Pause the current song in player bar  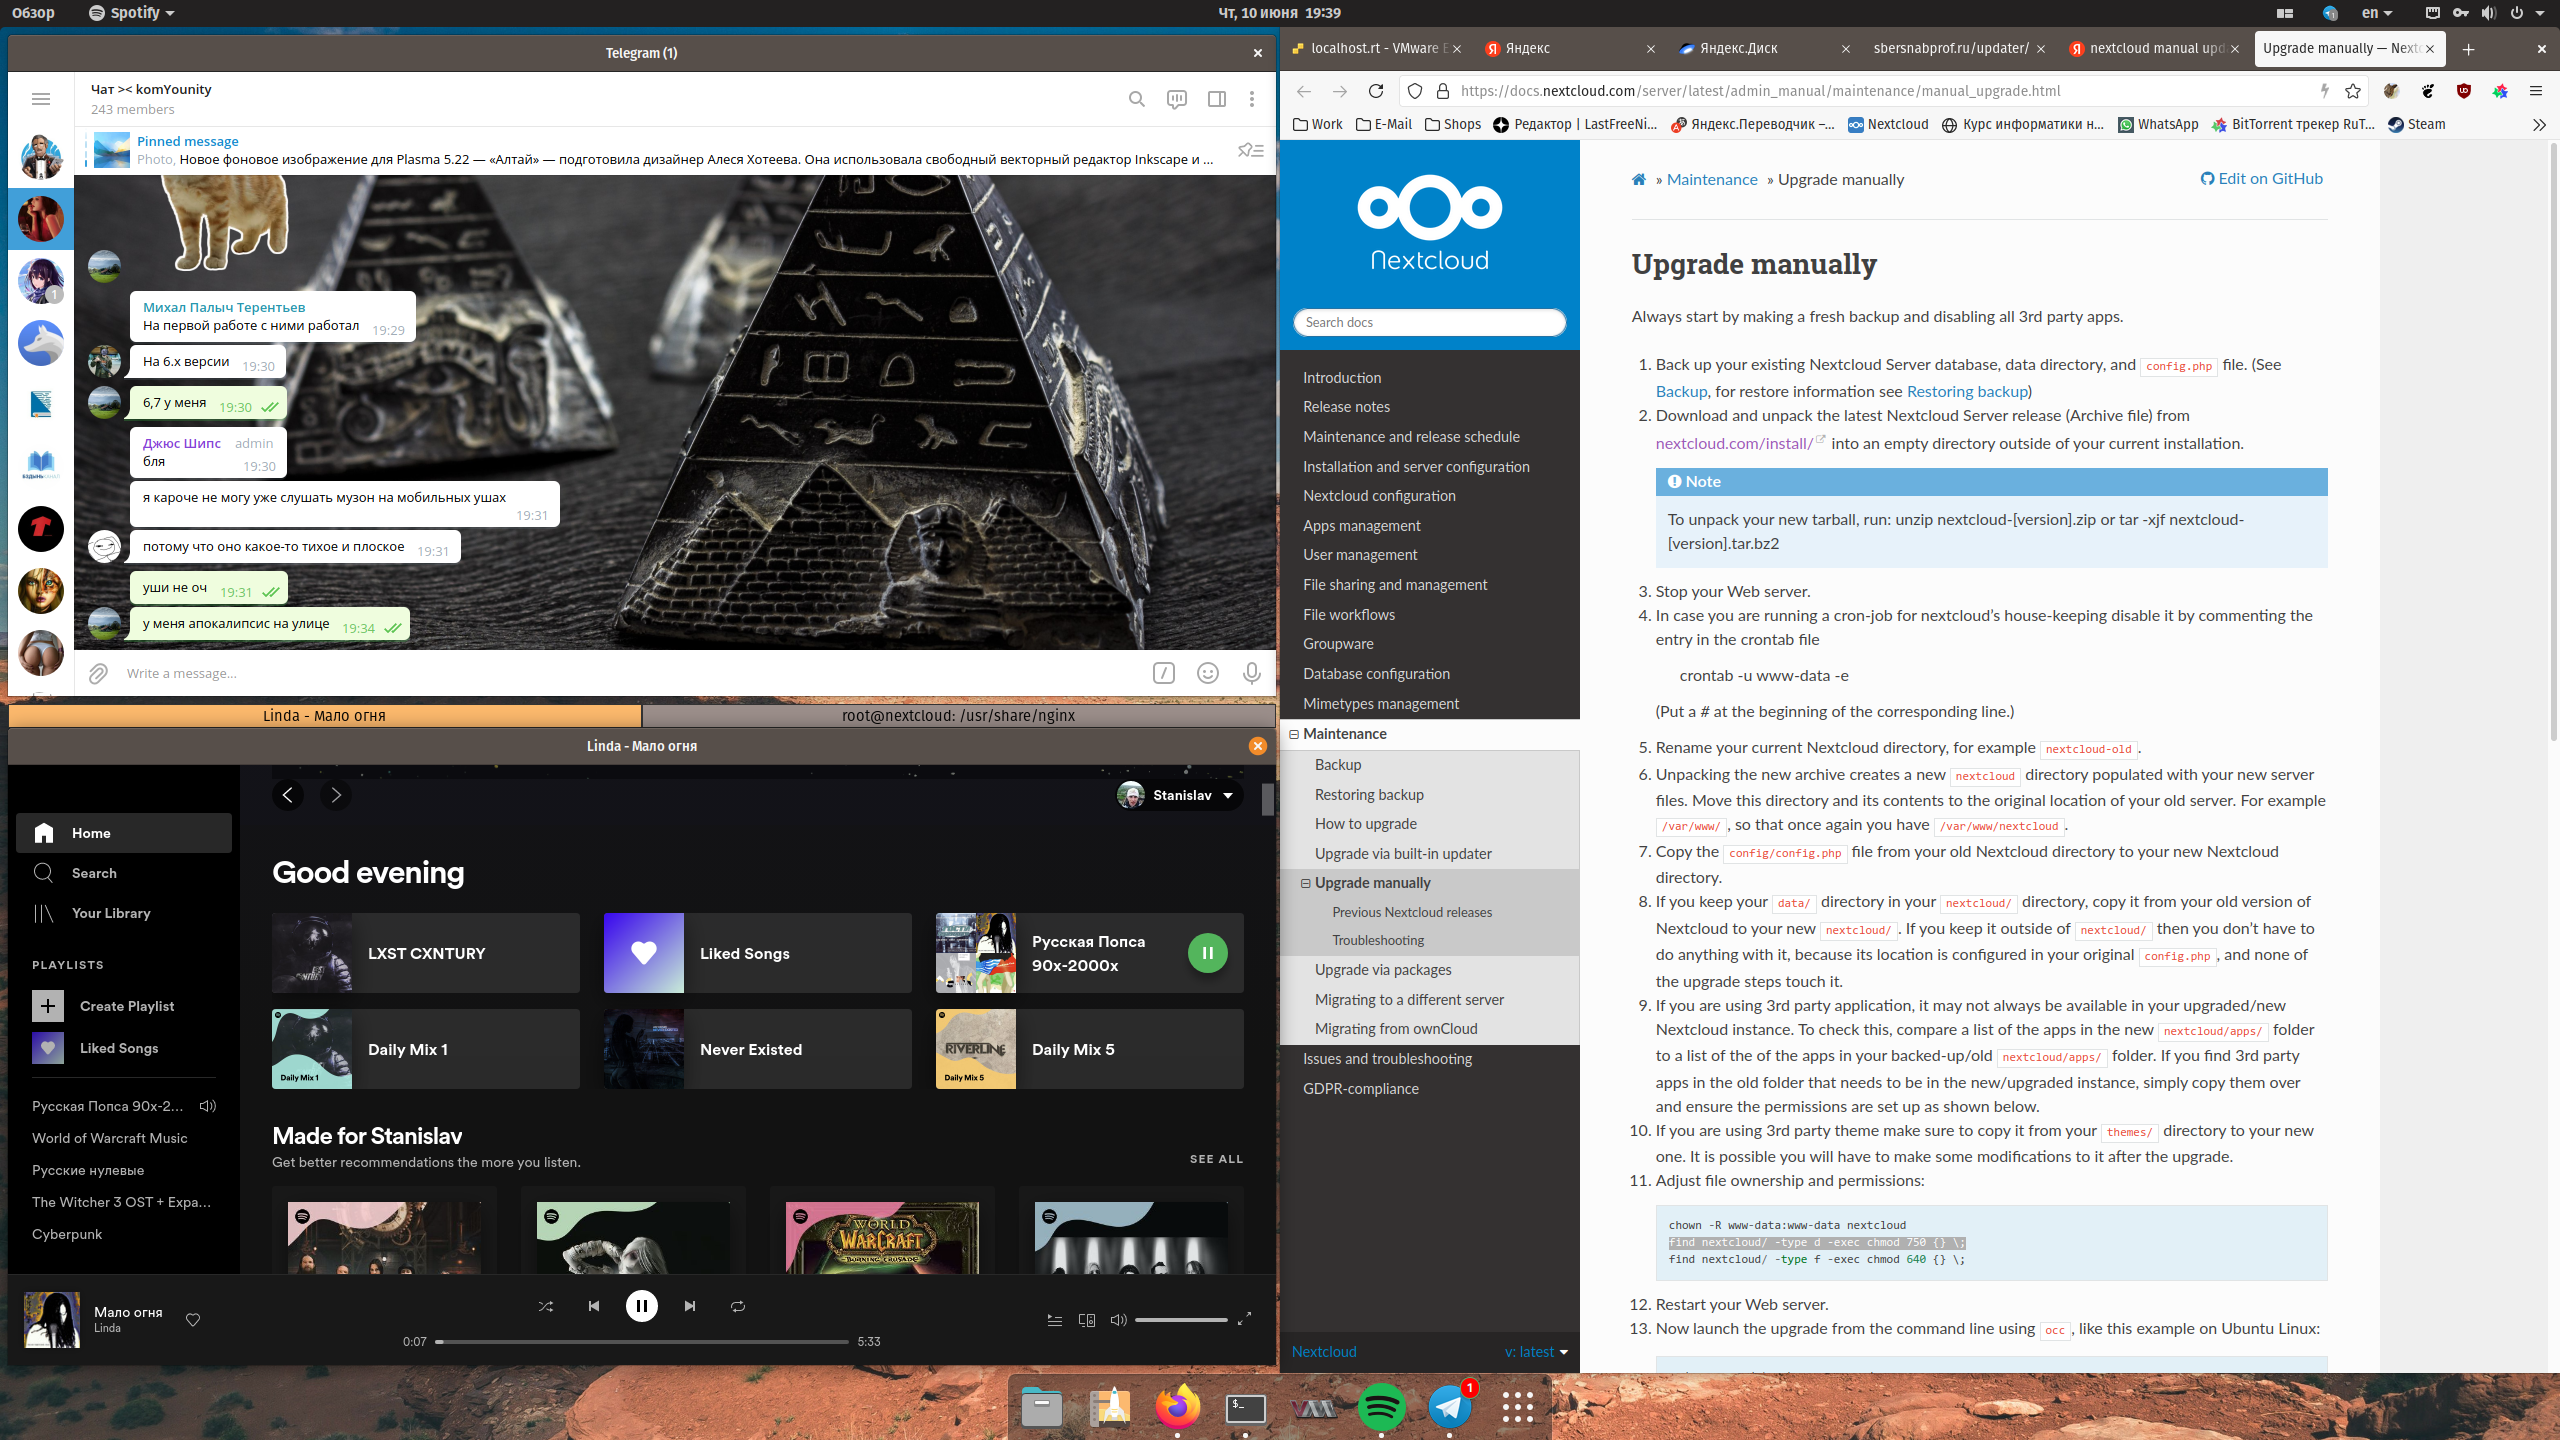pos(642,1306)
